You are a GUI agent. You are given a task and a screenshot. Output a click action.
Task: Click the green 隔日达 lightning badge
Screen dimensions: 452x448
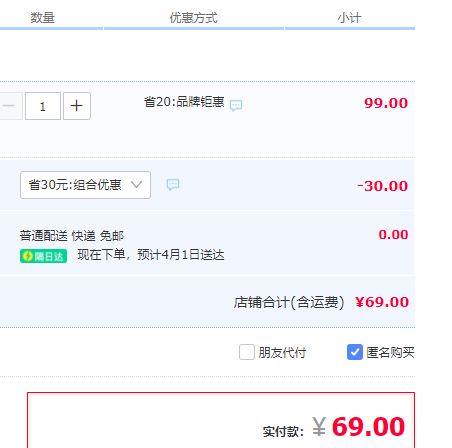click(x=43, y=256)
